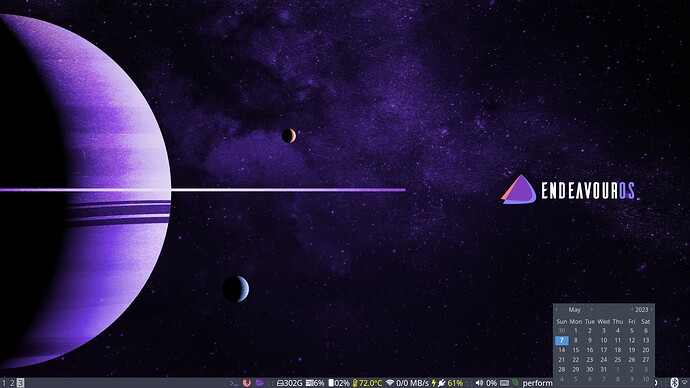Choose date 20 in the calendar

(646, 350)
